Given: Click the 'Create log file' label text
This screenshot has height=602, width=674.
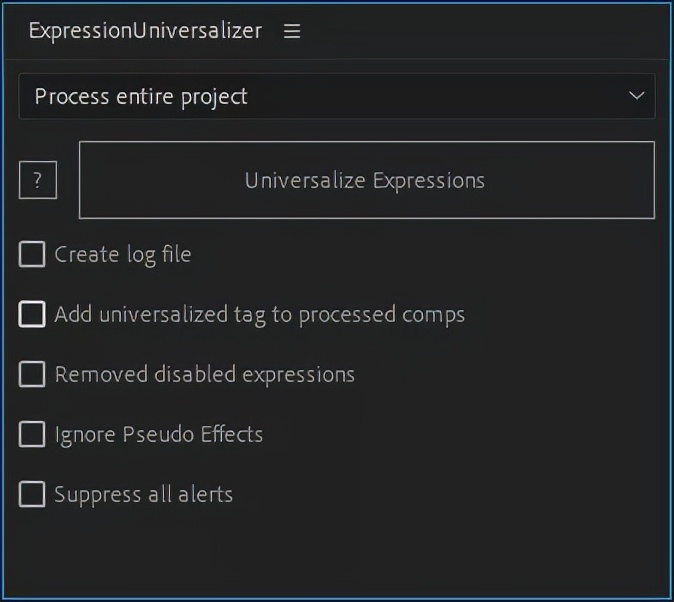Looking at the screenshot, I should [x=123, y=254].
